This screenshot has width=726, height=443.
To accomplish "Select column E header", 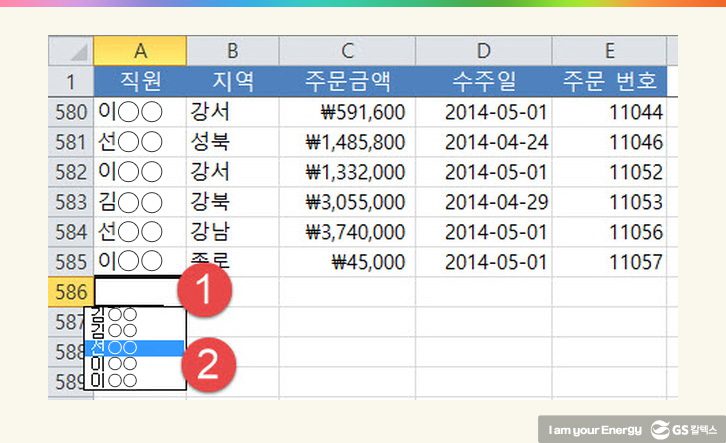I will pyautogui.click(x=610, y=51).
